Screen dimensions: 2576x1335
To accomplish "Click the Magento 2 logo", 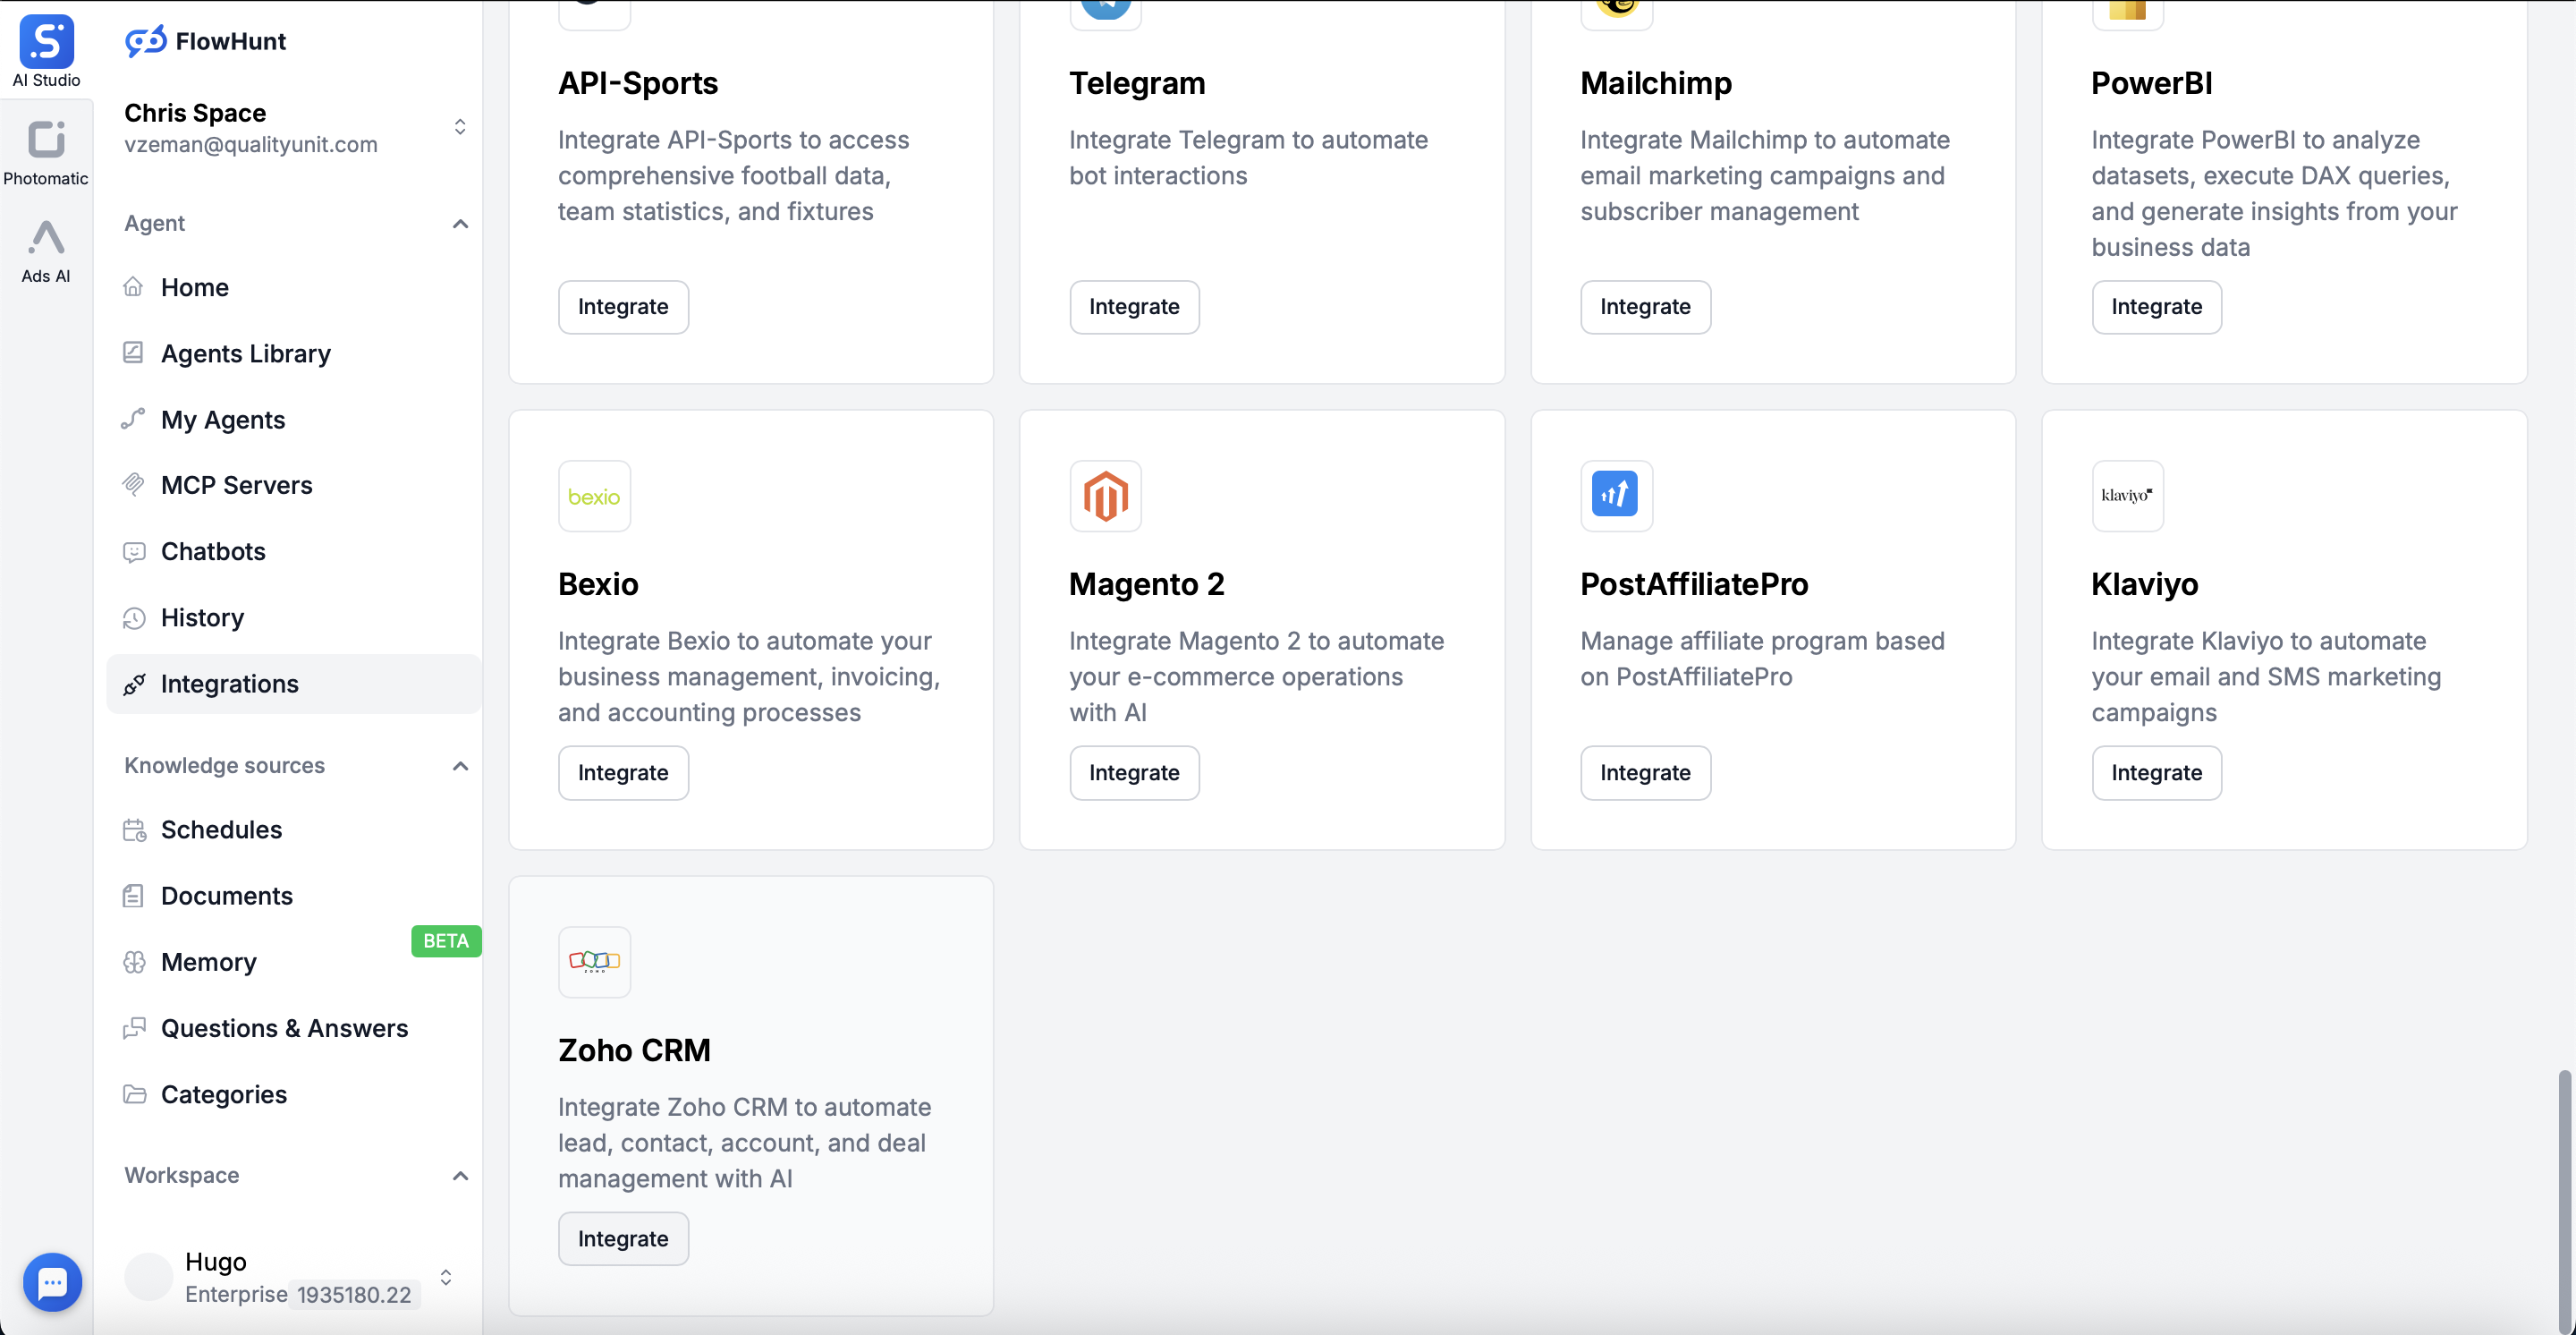I will tap(1105, 495).
